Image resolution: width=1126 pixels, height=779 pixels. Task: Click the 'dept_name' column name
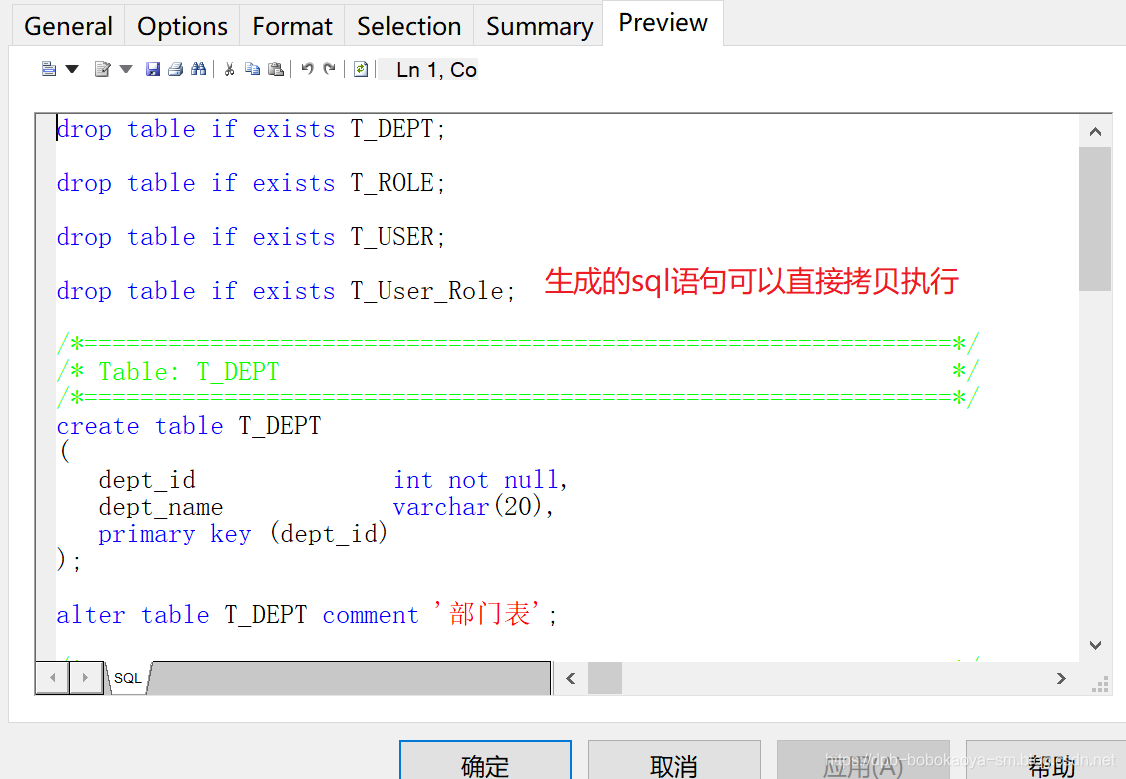(161, 507)
